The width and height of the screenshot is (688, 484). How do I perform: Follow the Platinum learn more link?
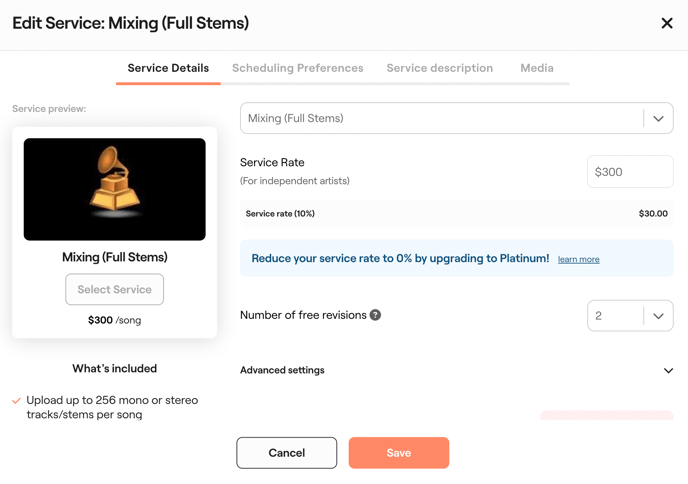pyautogui.click(x=579, y=260)
